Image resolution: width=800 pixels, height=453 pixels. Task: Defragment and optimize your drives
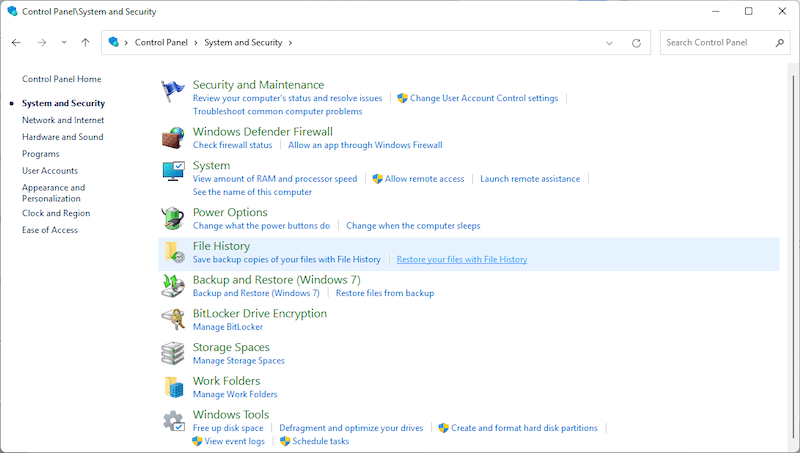(351, 428)
